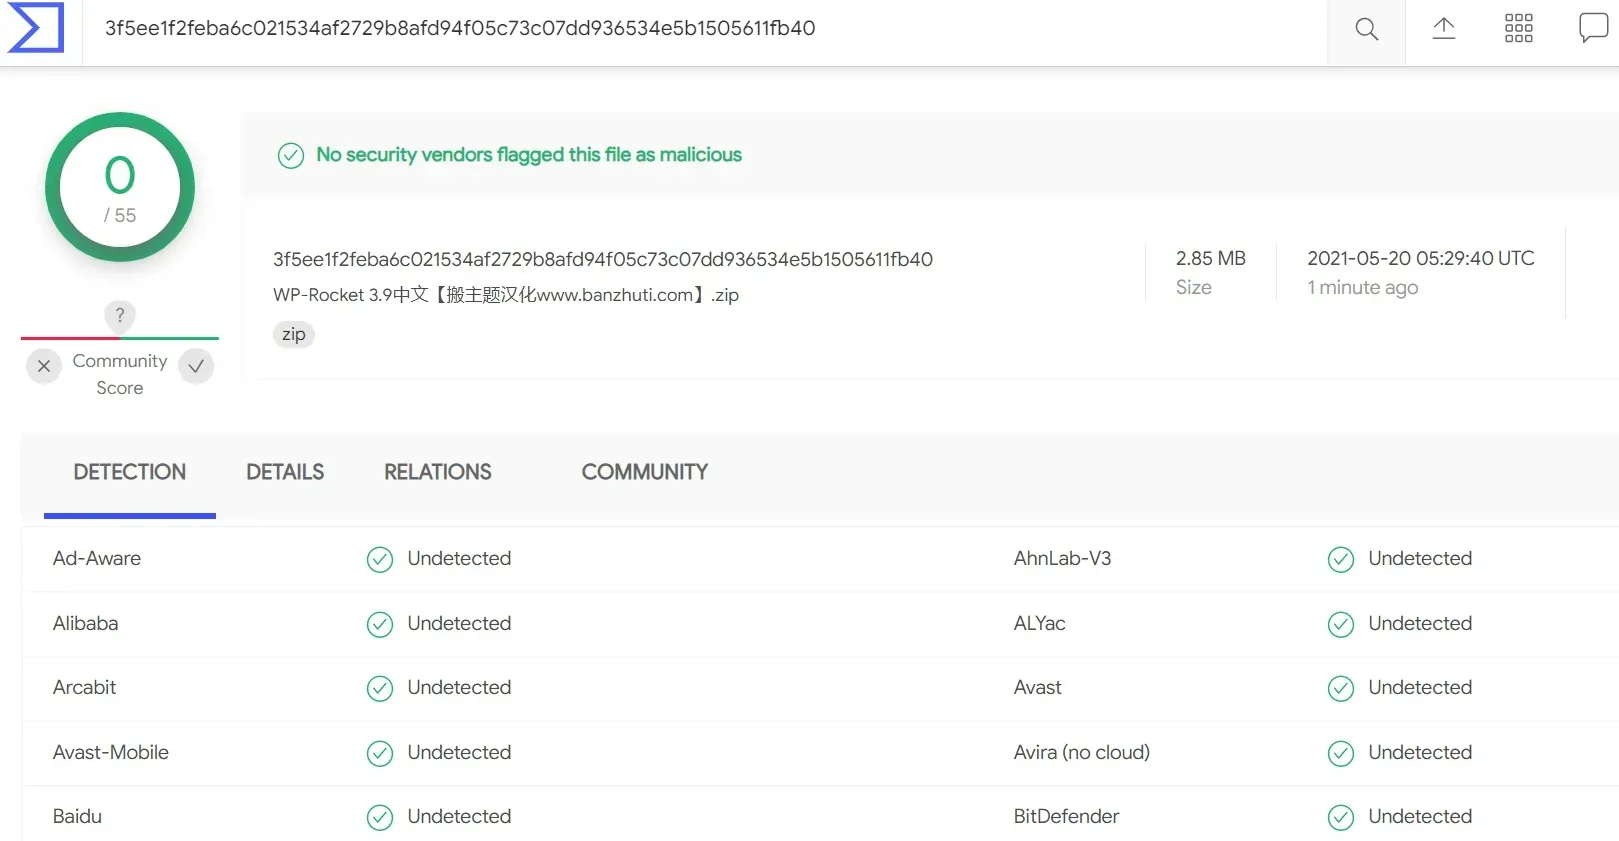The height and width of the screenshot is (841, 1619).
Task: Click the BitDefender vendor name
Action: [x=1067, y=816]
